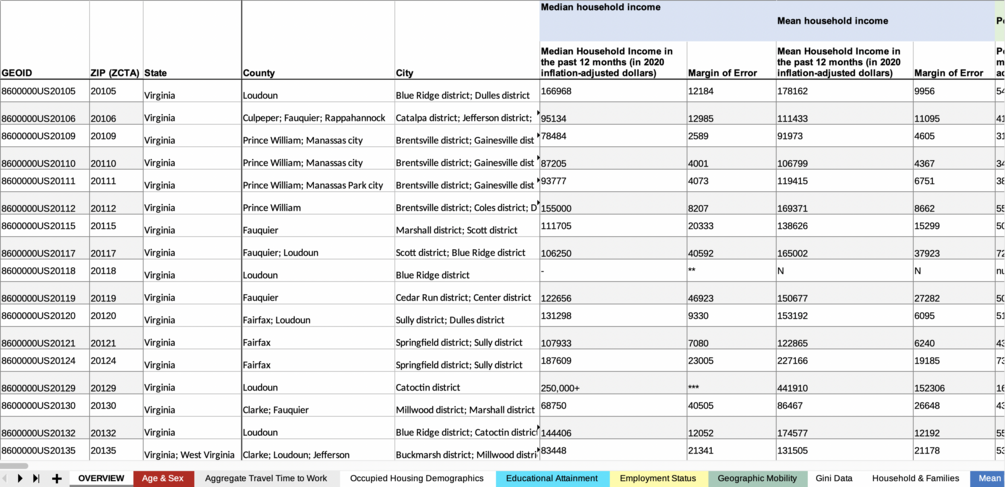The width and height of the screenshot is (1005, 487).
Task: Open Occupied Housing Demographics tab
Action: pos(417,479)
